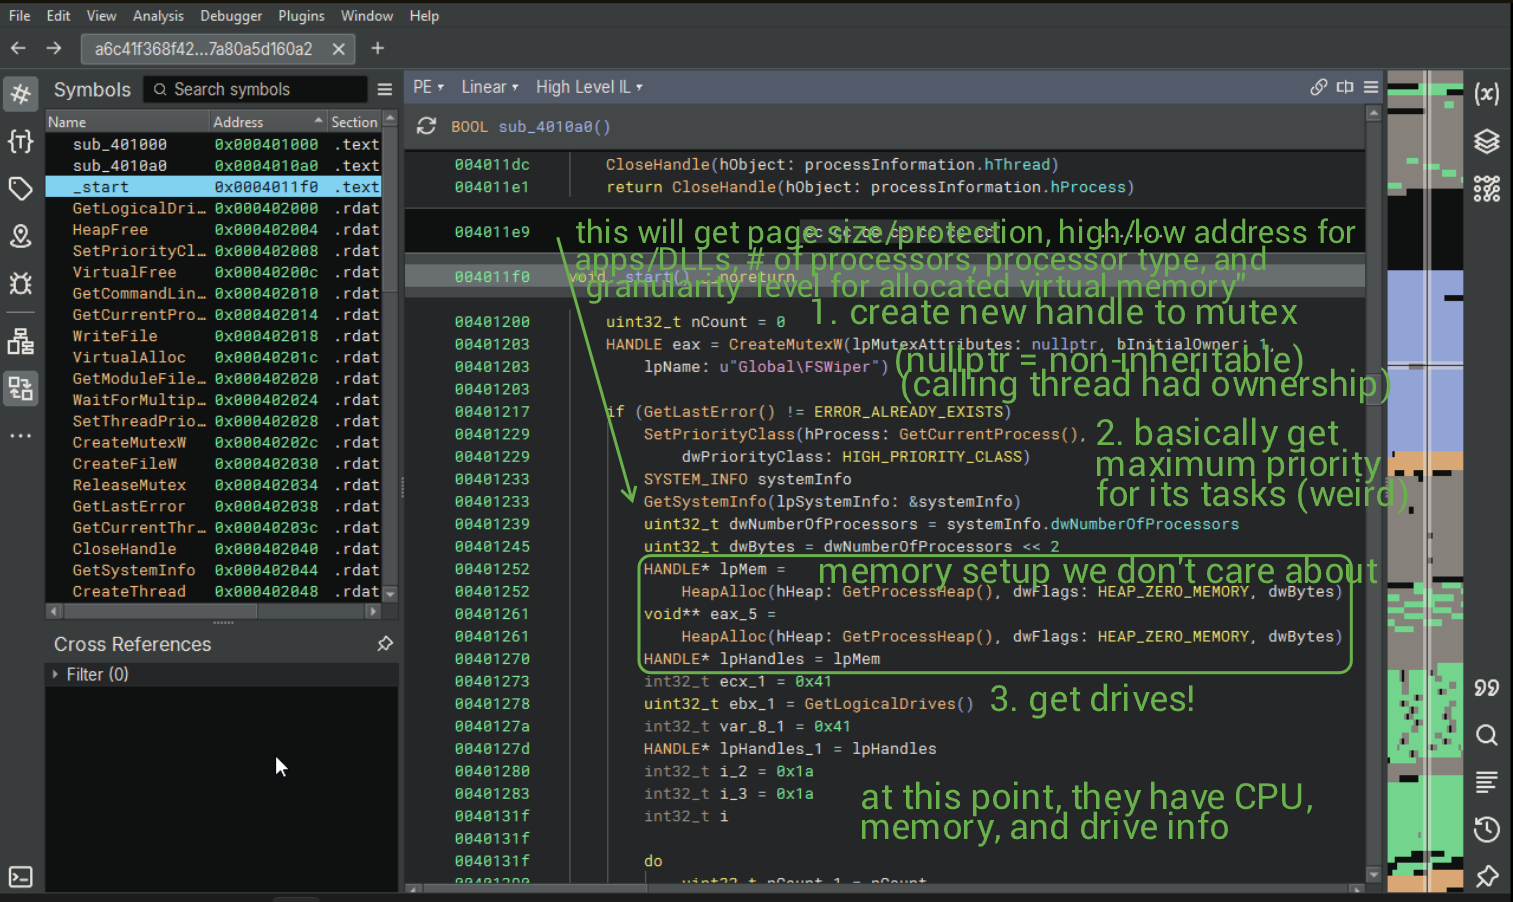Open the Plugins menu
The width and height of the screenshot is (1513, 902).
(x=301, y=16)
